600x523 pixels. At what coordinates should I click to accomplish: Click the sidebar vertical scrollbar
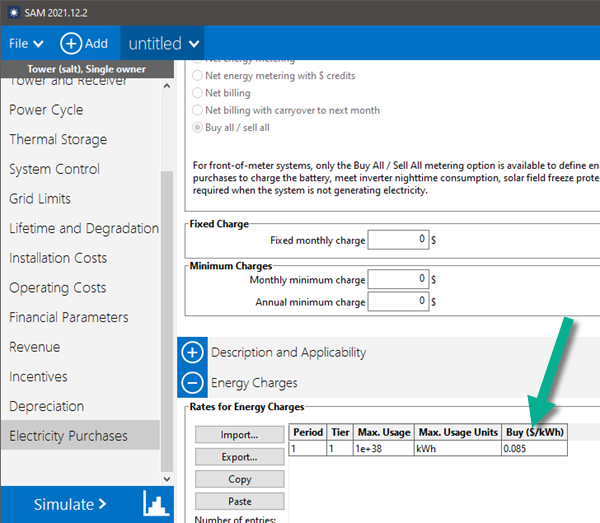[167, 300]
